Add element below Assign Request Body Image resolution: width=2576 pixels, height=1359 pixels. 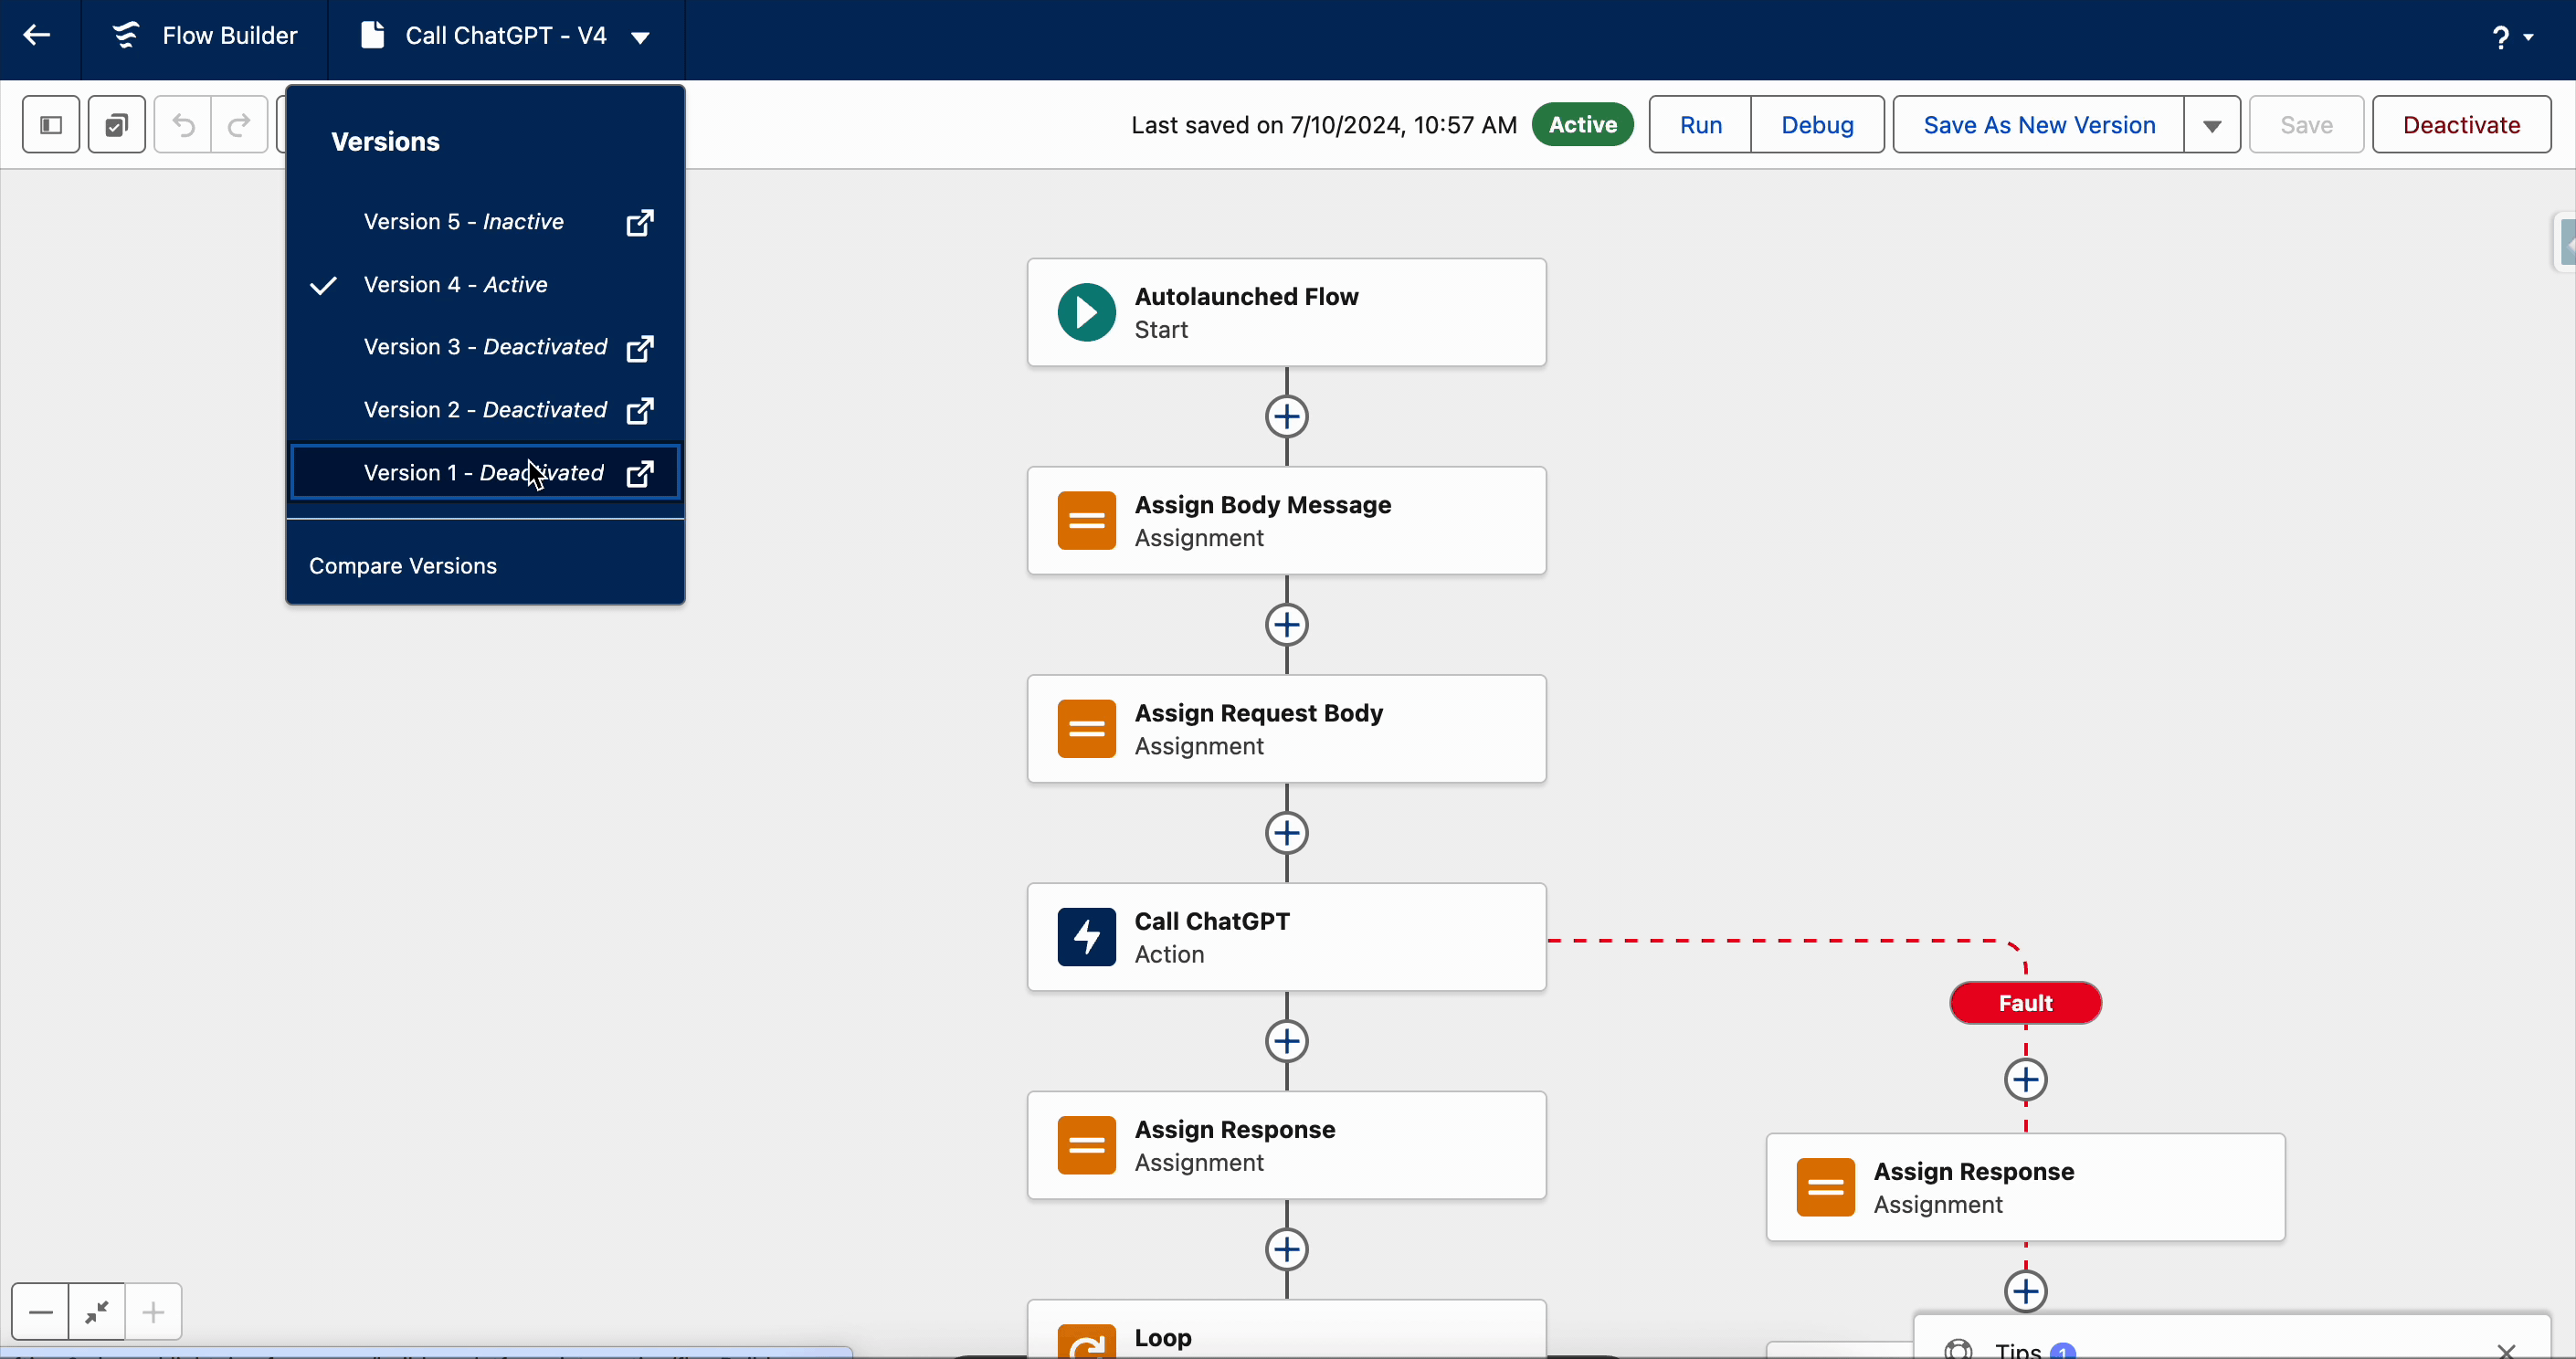click(x=1287, y=833)
